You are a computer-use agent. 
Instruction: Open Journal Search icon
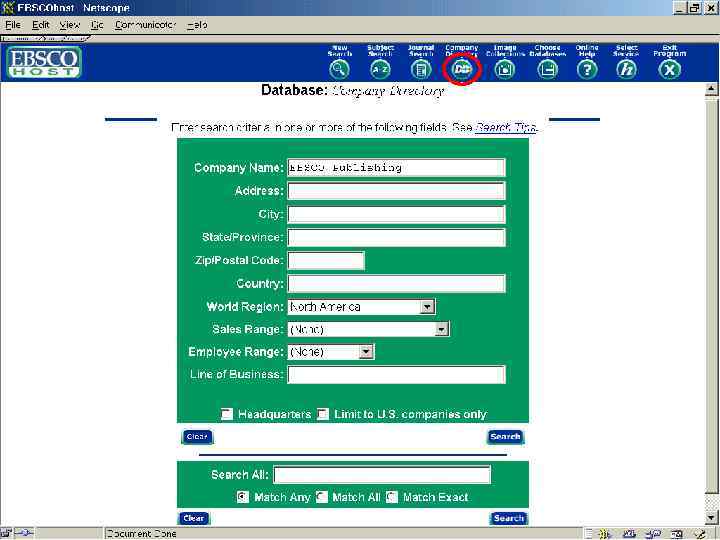click(x=421, y=69)
